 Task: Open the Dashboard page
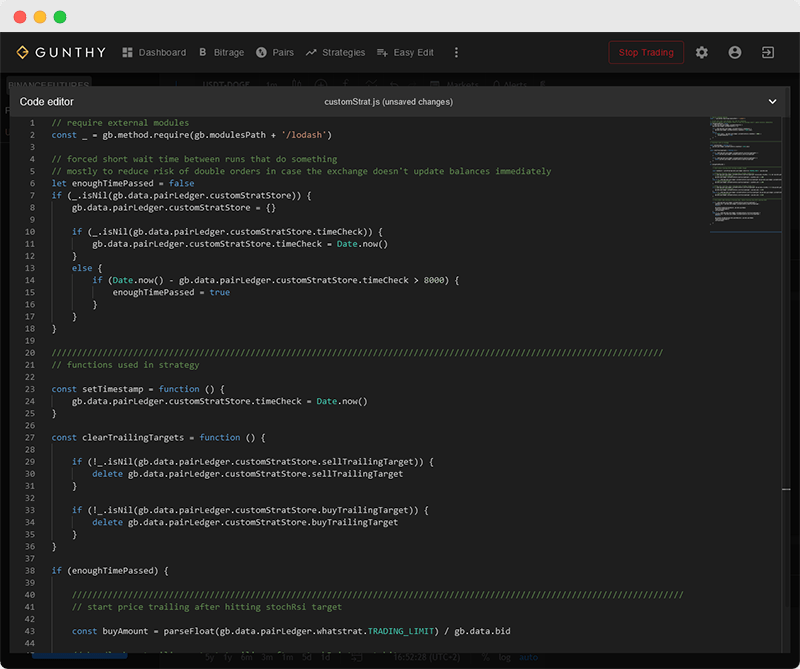(154, 53)
